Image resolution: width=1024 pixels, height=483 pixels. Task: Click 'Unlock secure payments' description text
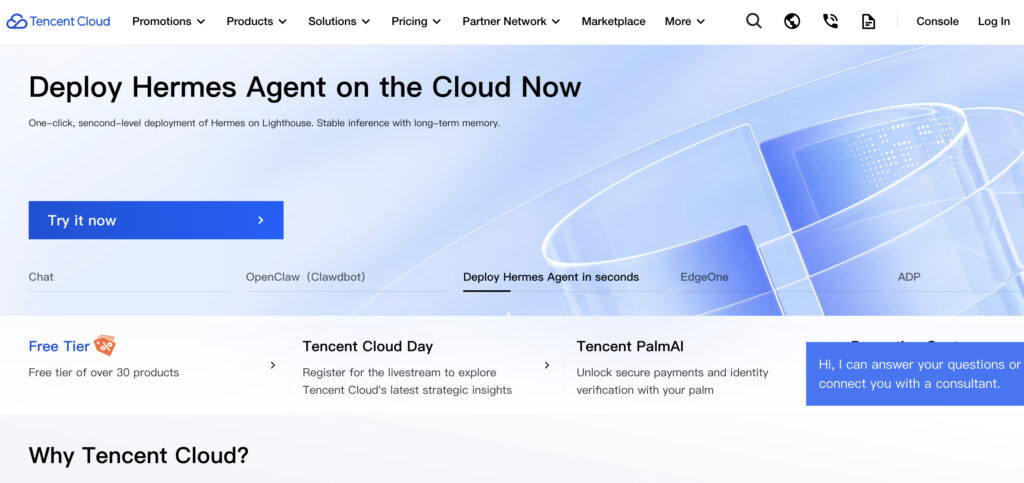(672, 381)
